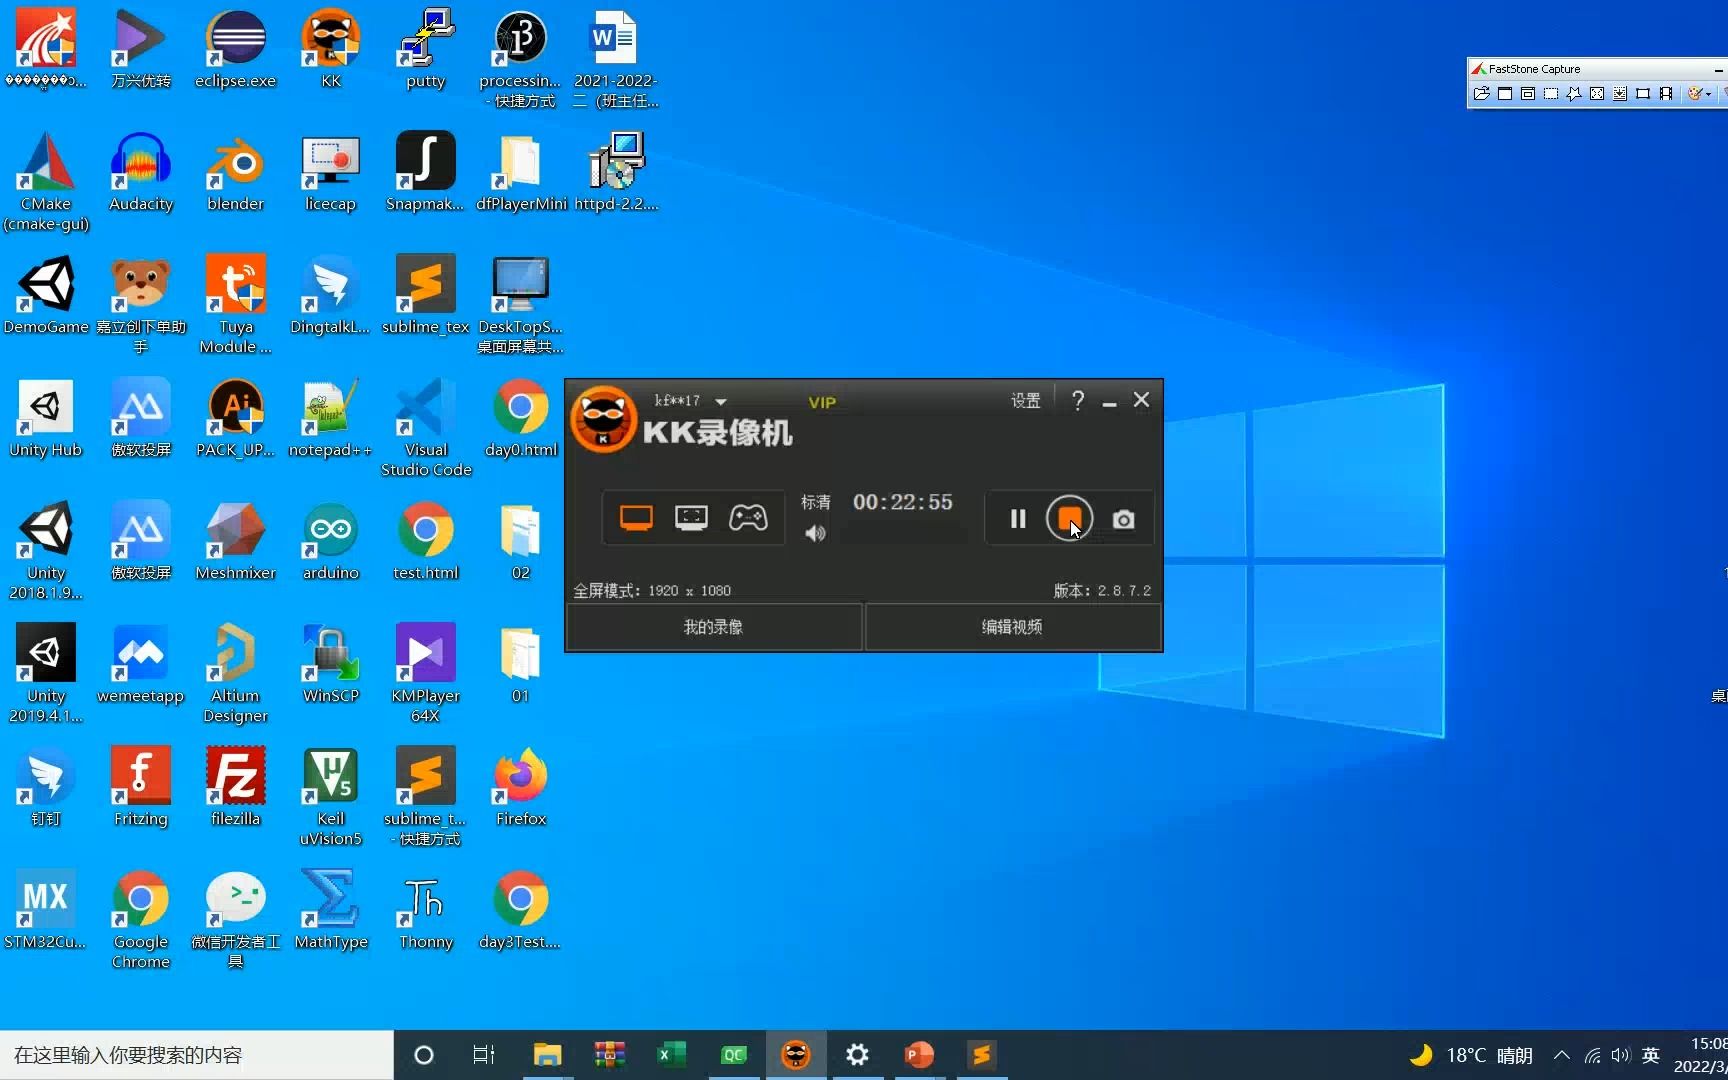Viewport: 1728px width, 1080px height.
Task: Open the 18°C 晴朗 weather widget
Action: tap(1471, 1055)
